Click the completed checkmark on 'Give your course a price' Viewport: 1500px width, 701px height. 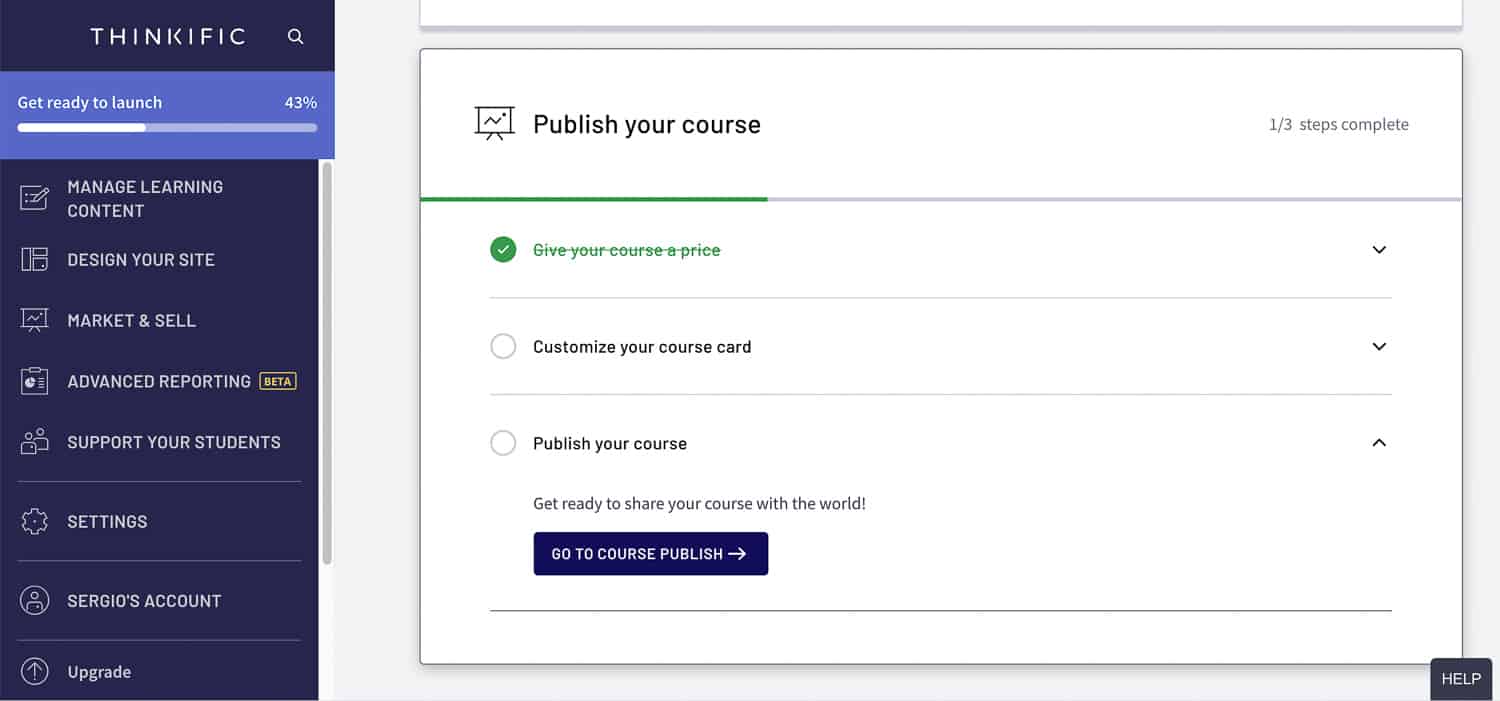pyautogui.click(x=503, y=249)
